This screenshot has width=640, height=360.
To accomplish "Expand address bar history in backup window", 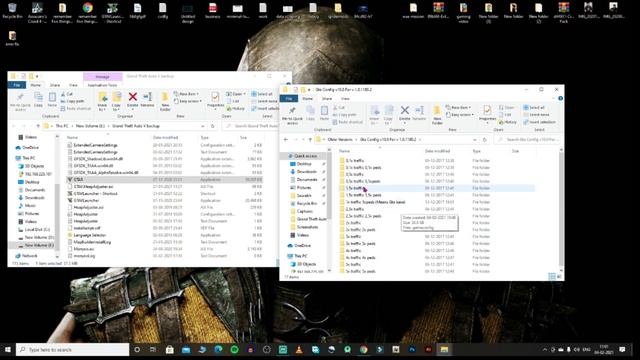I will click(203, 126).
